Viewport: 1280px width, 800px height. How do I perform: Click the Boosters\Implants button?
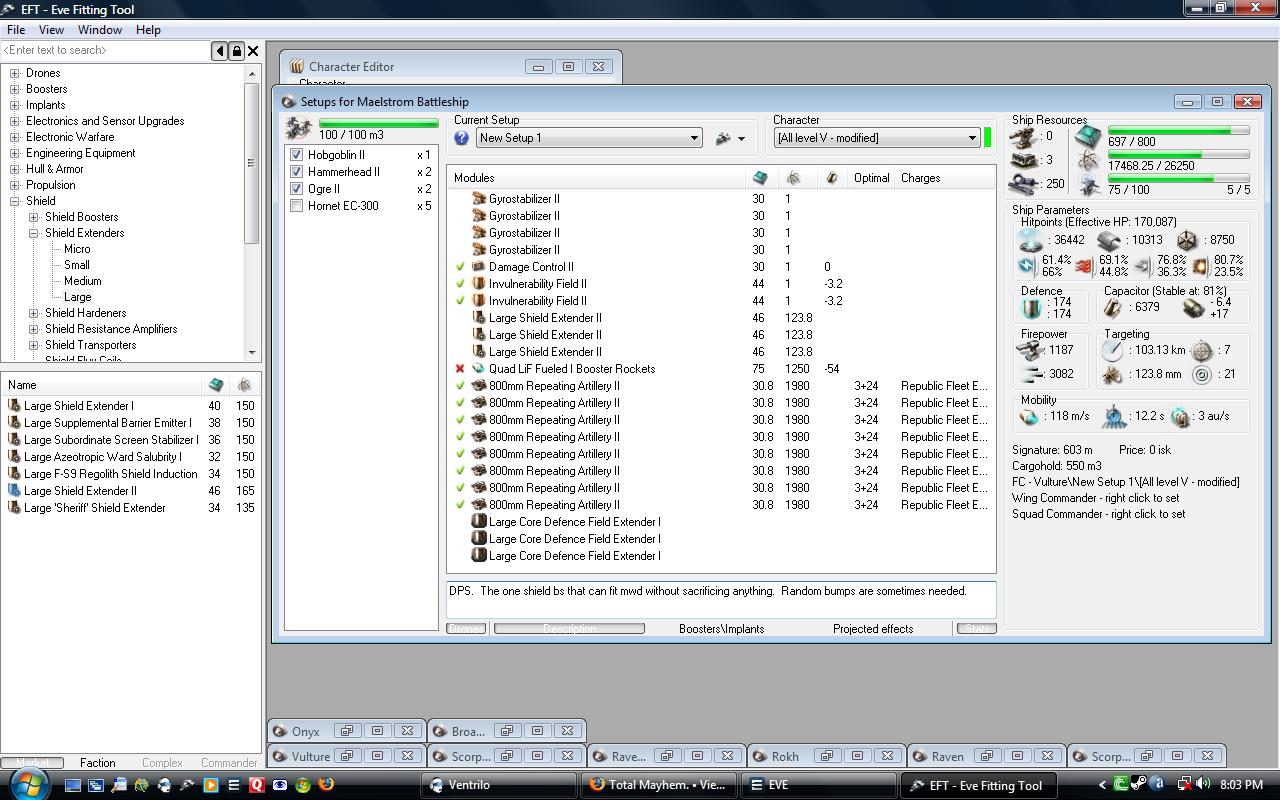(x=721, y=629)
